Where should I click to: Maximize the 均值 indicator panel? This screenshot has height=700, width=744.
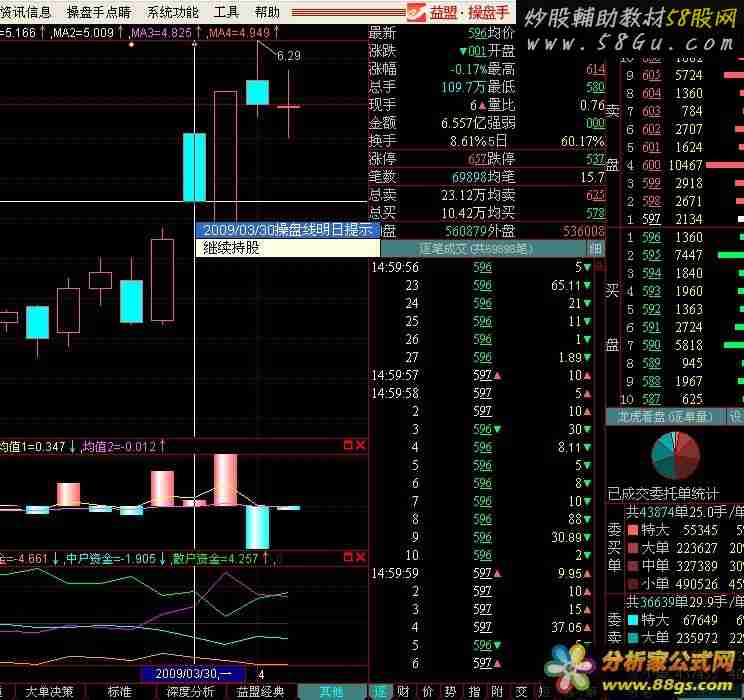[348, 445]
